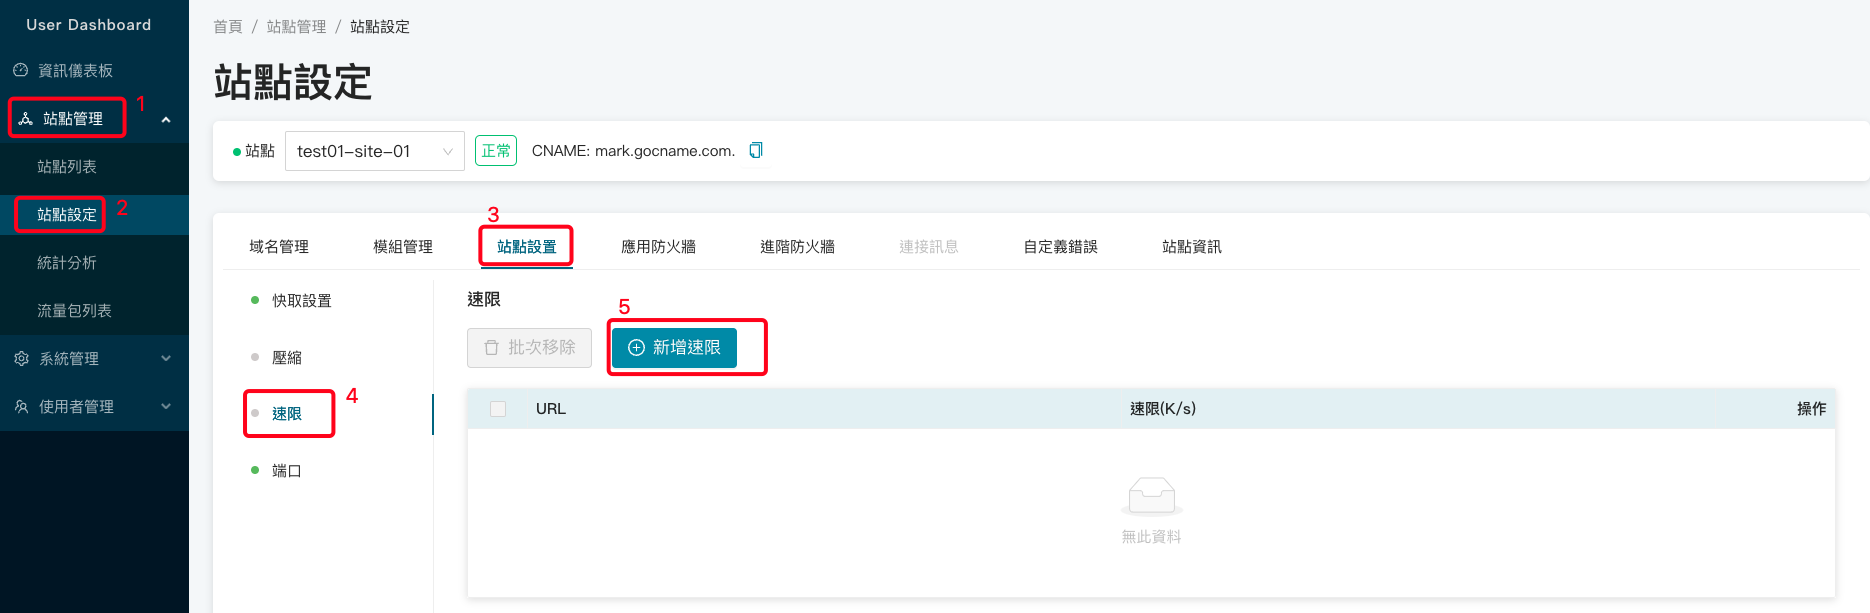Open the test01-site-01 site dropdown
Image resolution: width=1870 pixels, height=613 pixels.
click(374, 151)
